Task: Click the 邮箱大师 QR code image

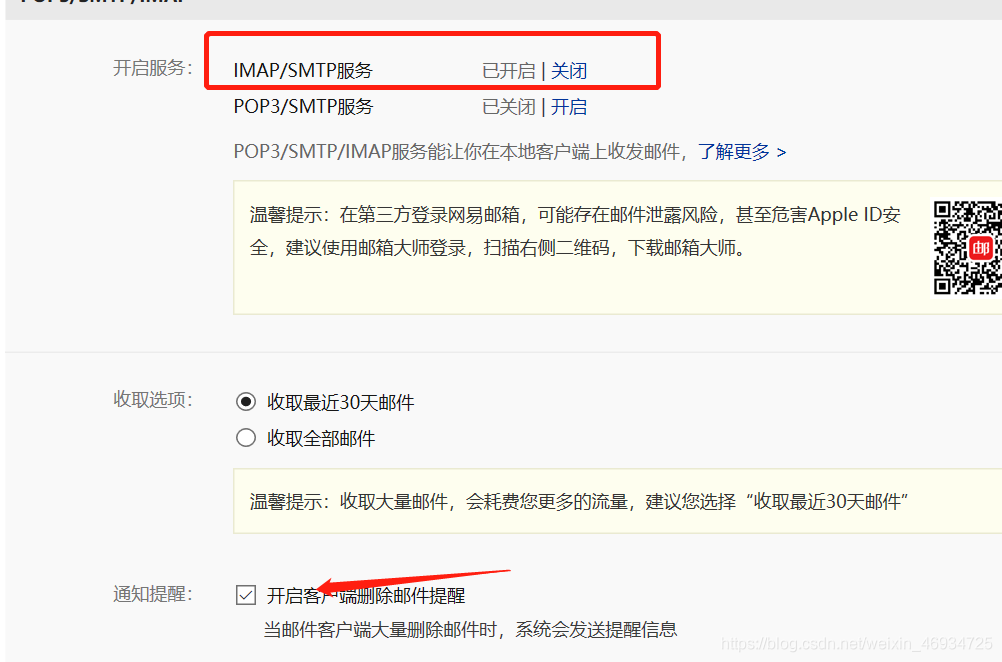Action: pos(967,247)
